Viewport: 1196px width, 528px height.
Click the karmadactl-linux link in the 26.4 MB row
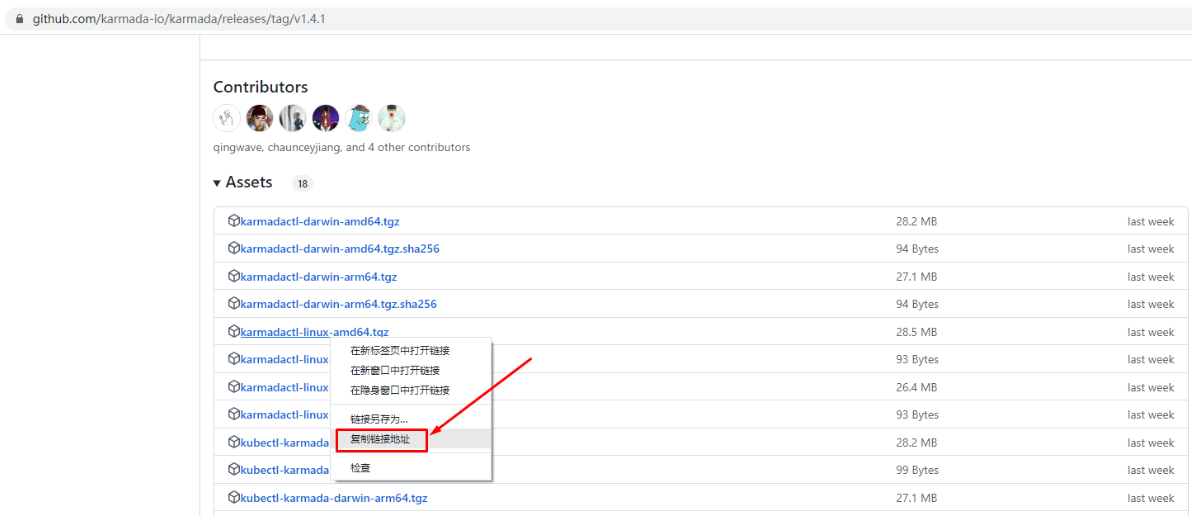285,387
